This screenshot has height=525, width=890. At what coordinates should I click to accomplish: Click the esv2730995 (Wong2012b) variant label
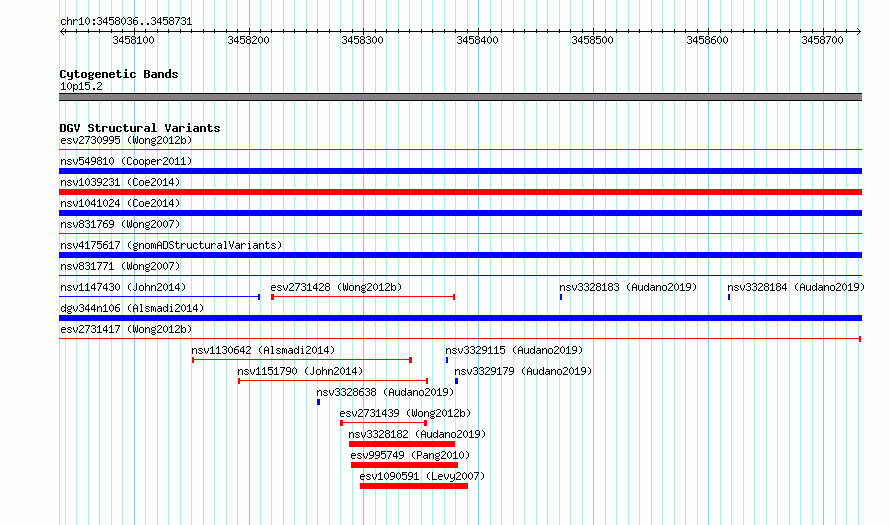126,140
